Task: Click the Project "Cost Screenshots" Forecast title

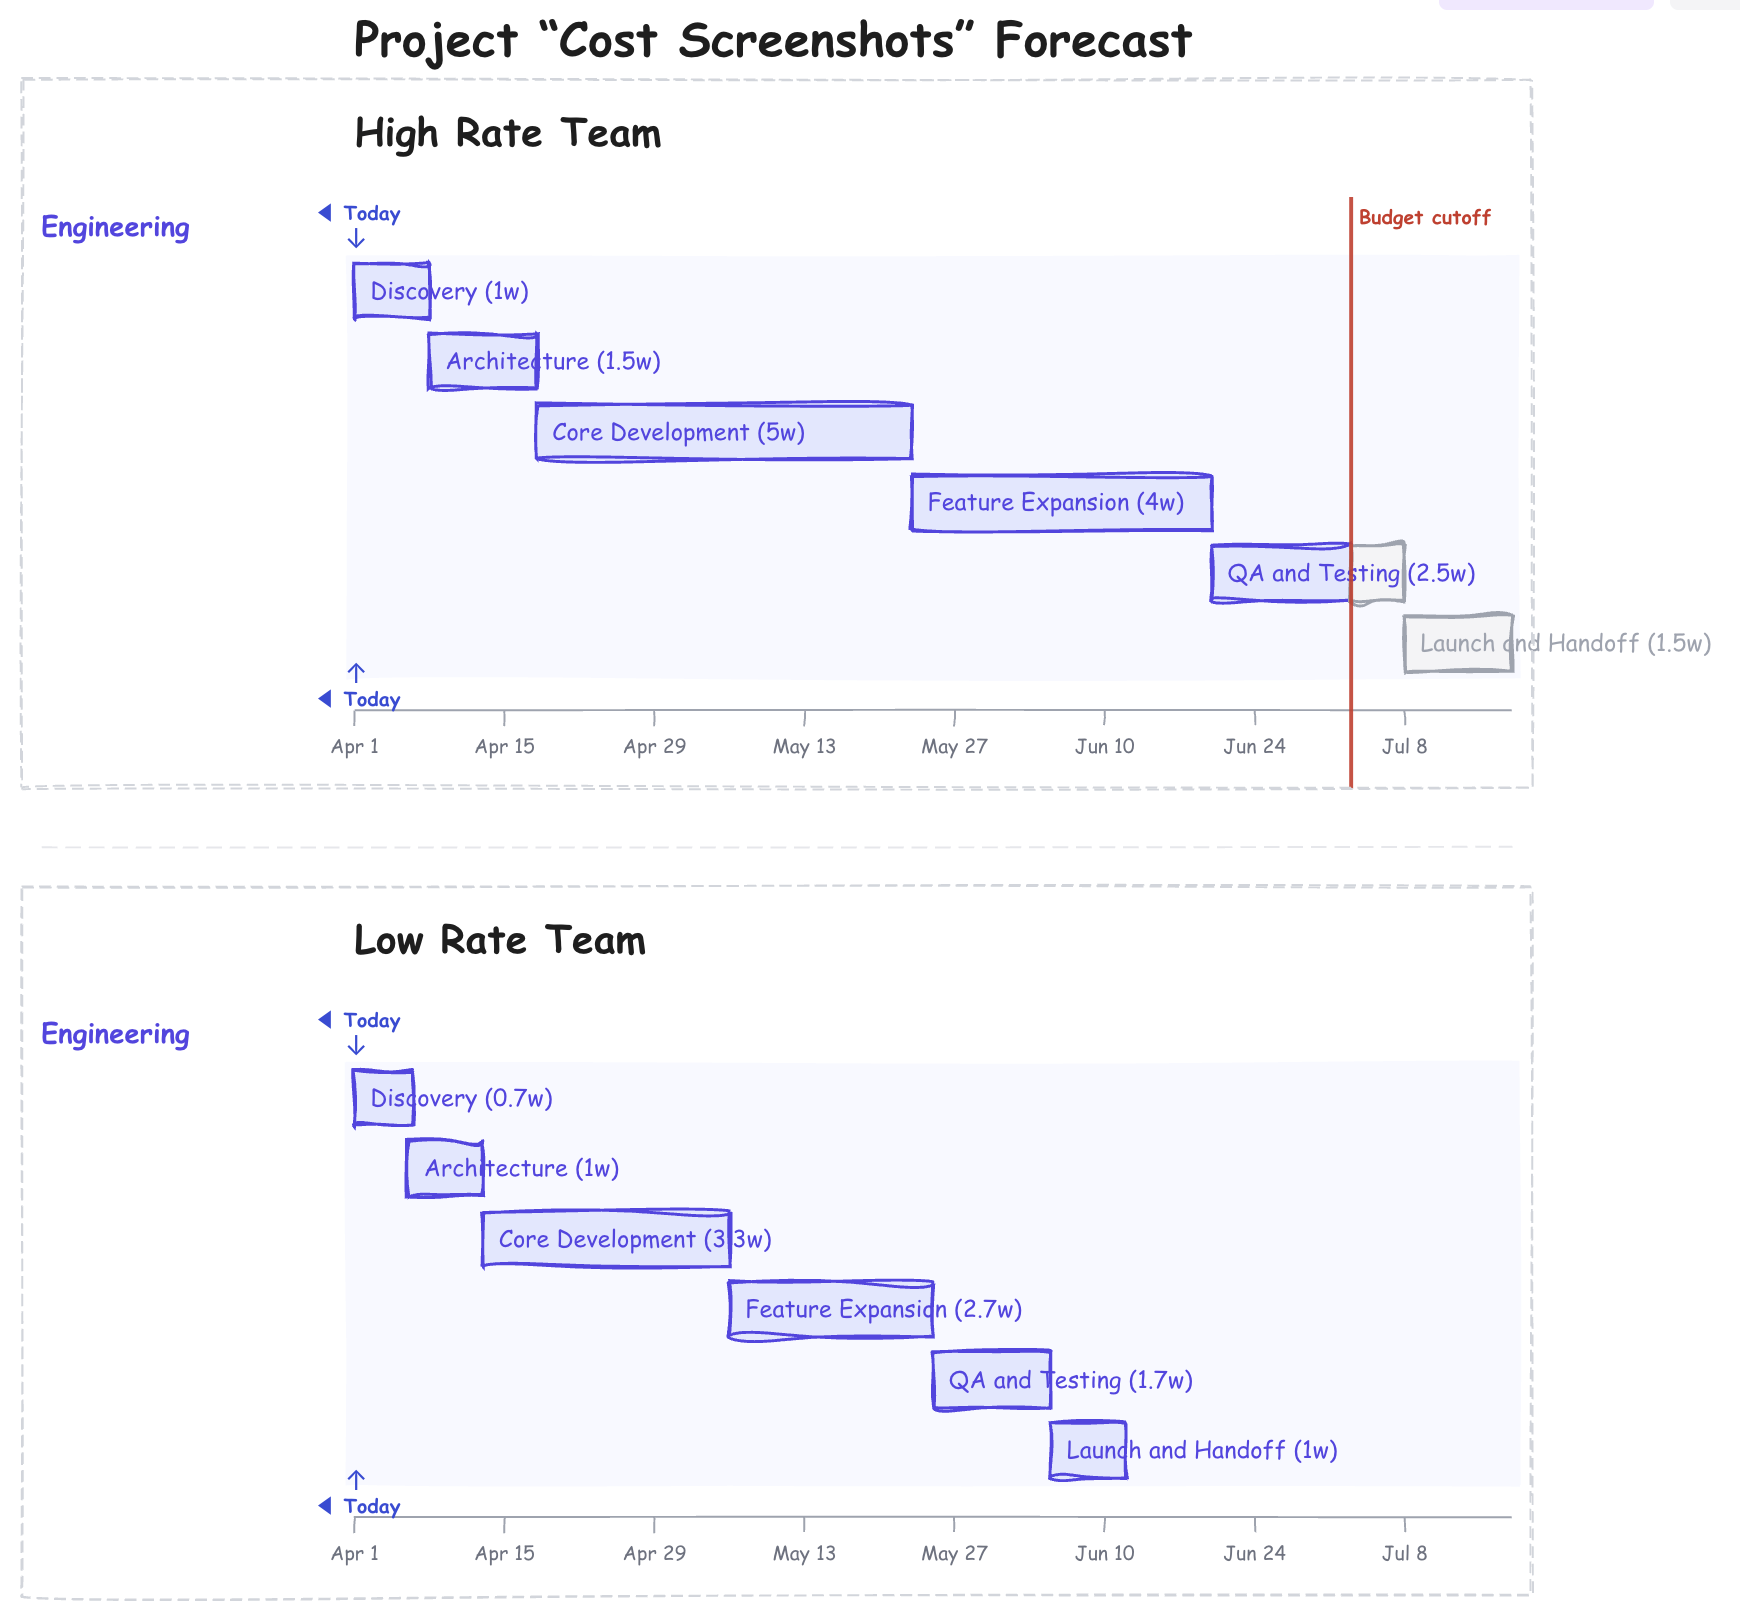Action: (x=772, y=42)
